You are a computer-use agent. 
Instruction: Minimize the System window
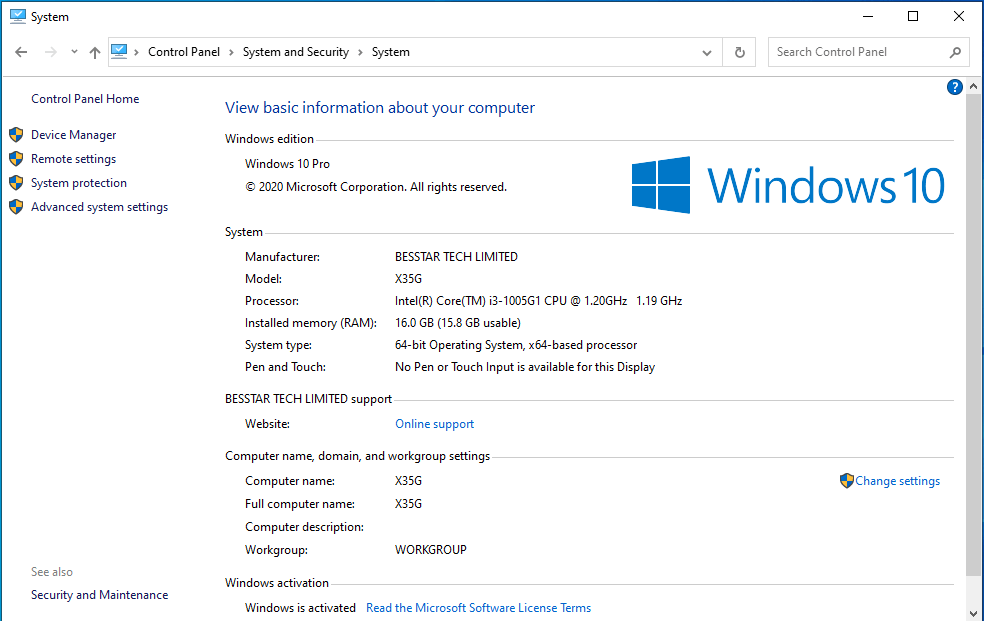click(x=868, y=16)
